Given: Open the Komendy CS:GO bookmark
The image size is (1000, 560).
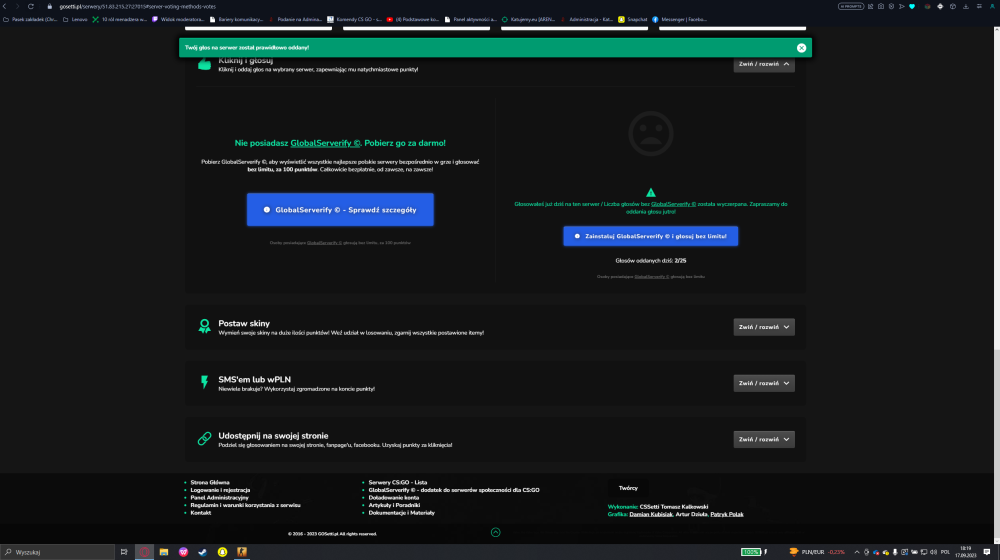Looking at the screenshot, I should (355, 20).
